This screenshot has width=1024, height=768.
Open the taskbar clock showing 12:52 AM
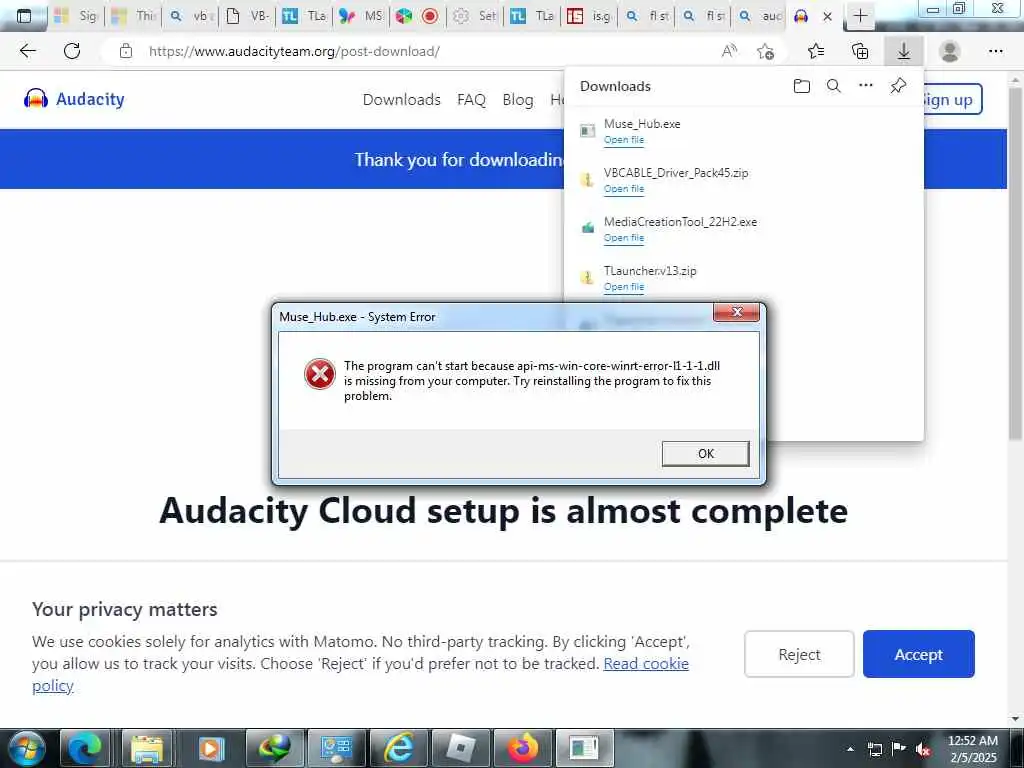click(x=972, y=748)
